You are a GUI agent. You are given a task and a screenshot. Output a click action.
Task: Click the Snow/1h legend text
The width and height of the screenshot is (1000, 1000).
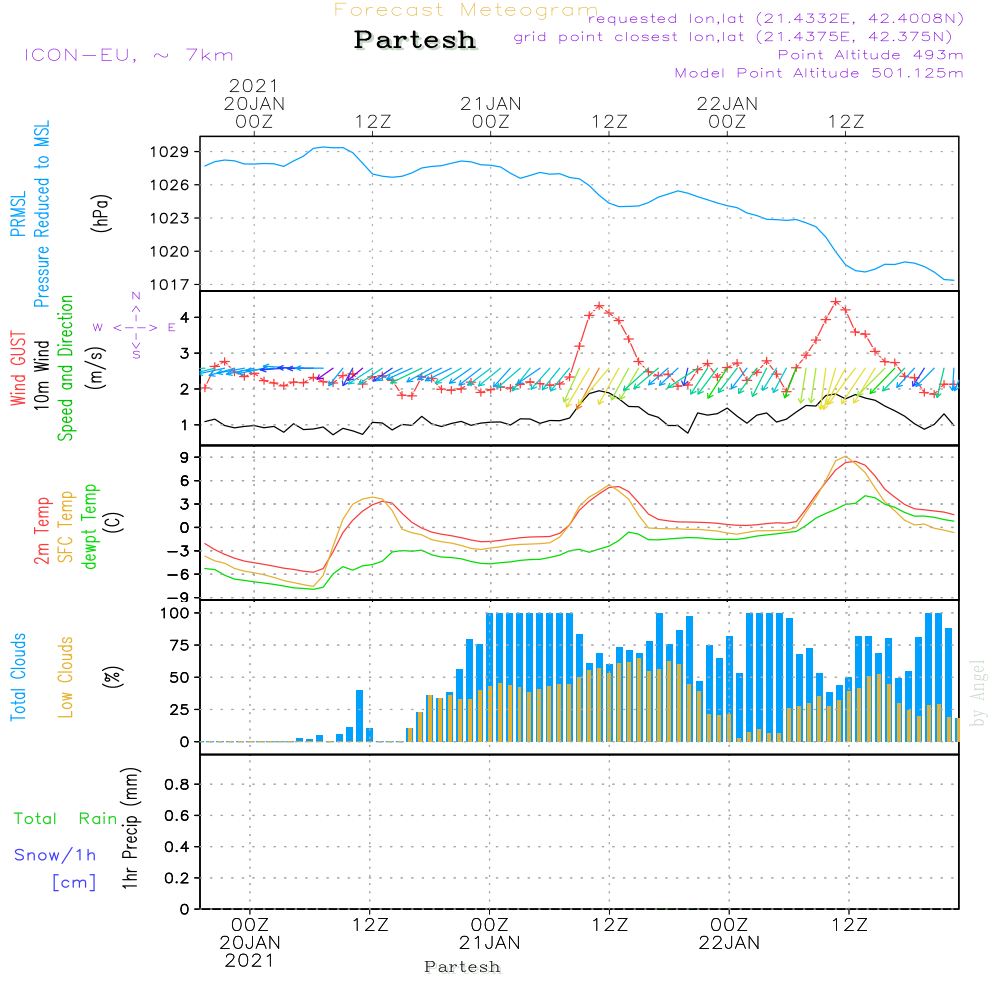coord(56,855)
